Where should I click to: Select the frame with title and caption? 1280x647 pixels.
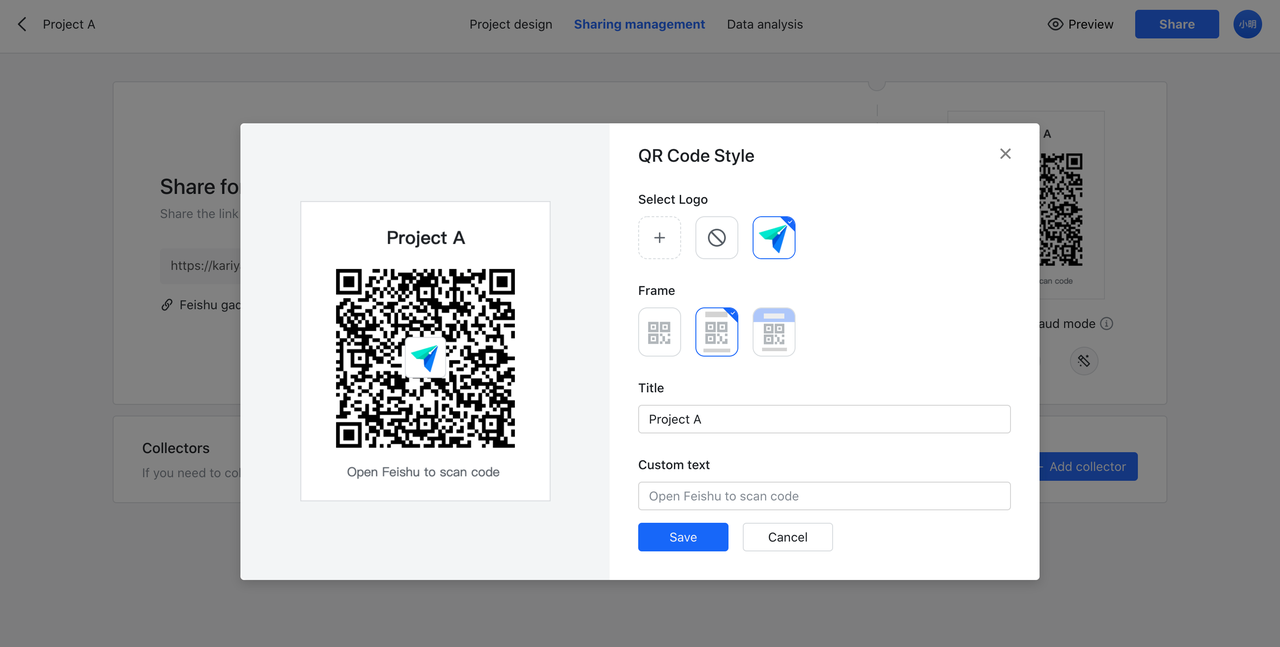(717, 332)
